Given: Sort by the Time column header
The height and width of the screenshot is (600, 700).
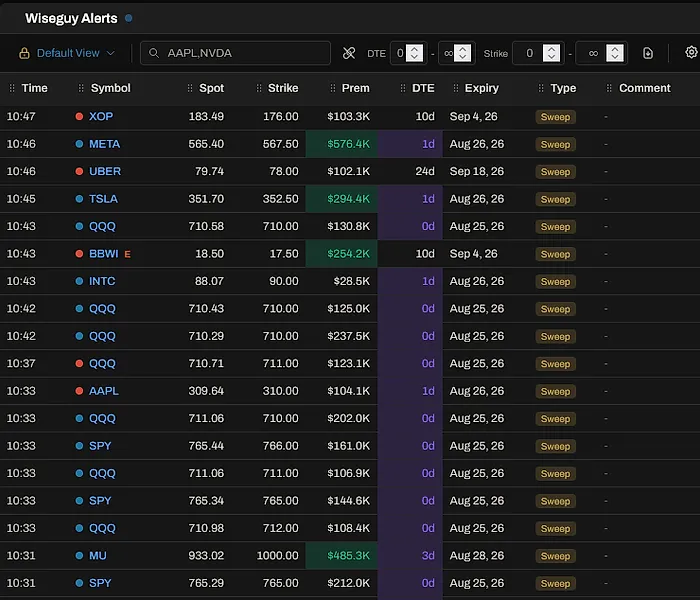Looking at the screenshot, I should coord(34,88).
